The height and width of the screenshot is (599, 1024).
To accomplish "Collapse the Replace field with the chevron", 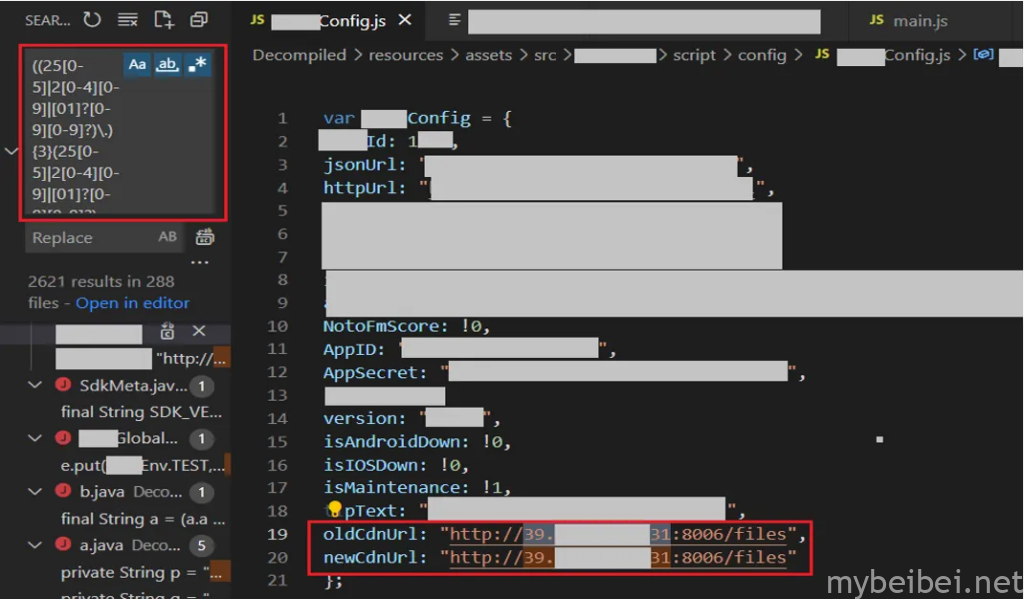I will tap(11, 151).
